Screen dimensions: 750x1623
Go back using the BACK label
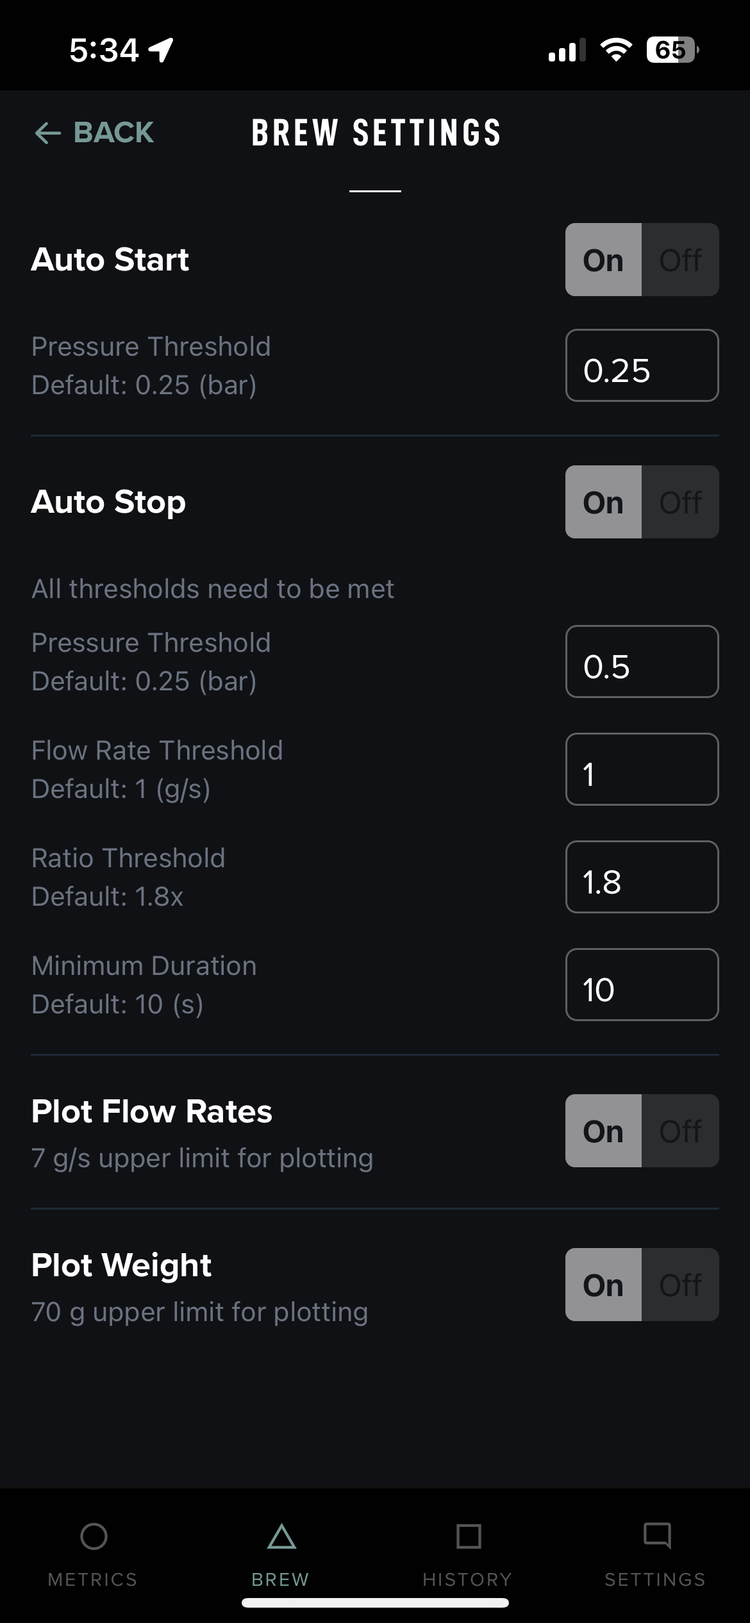[113, 133]
